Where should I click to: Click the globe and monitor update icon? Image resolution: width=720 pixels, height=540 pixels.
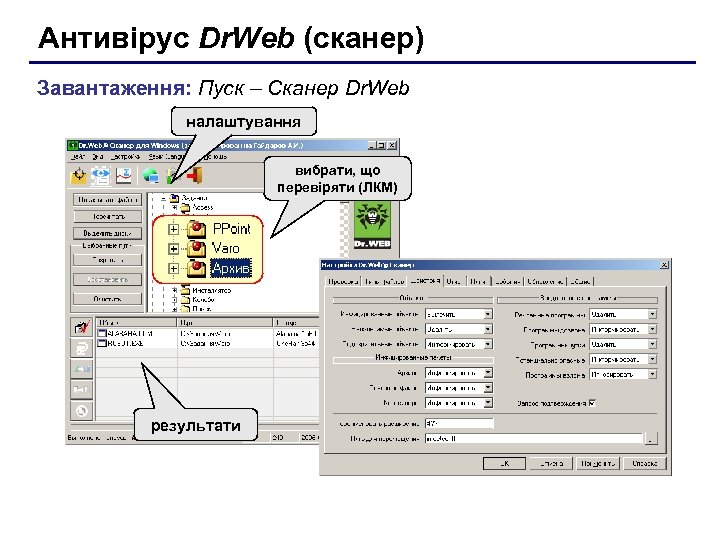(x=150, y=175)
